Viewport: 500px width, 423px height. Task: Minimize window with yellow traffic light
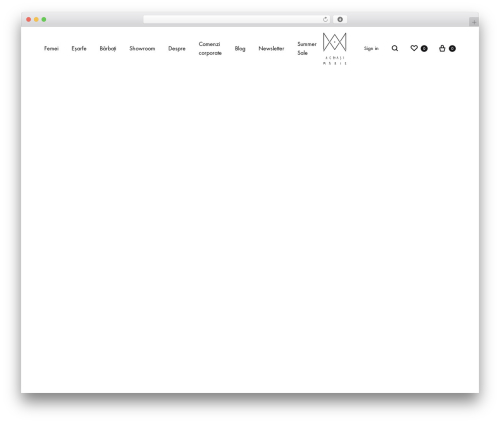tap(36, 19)
